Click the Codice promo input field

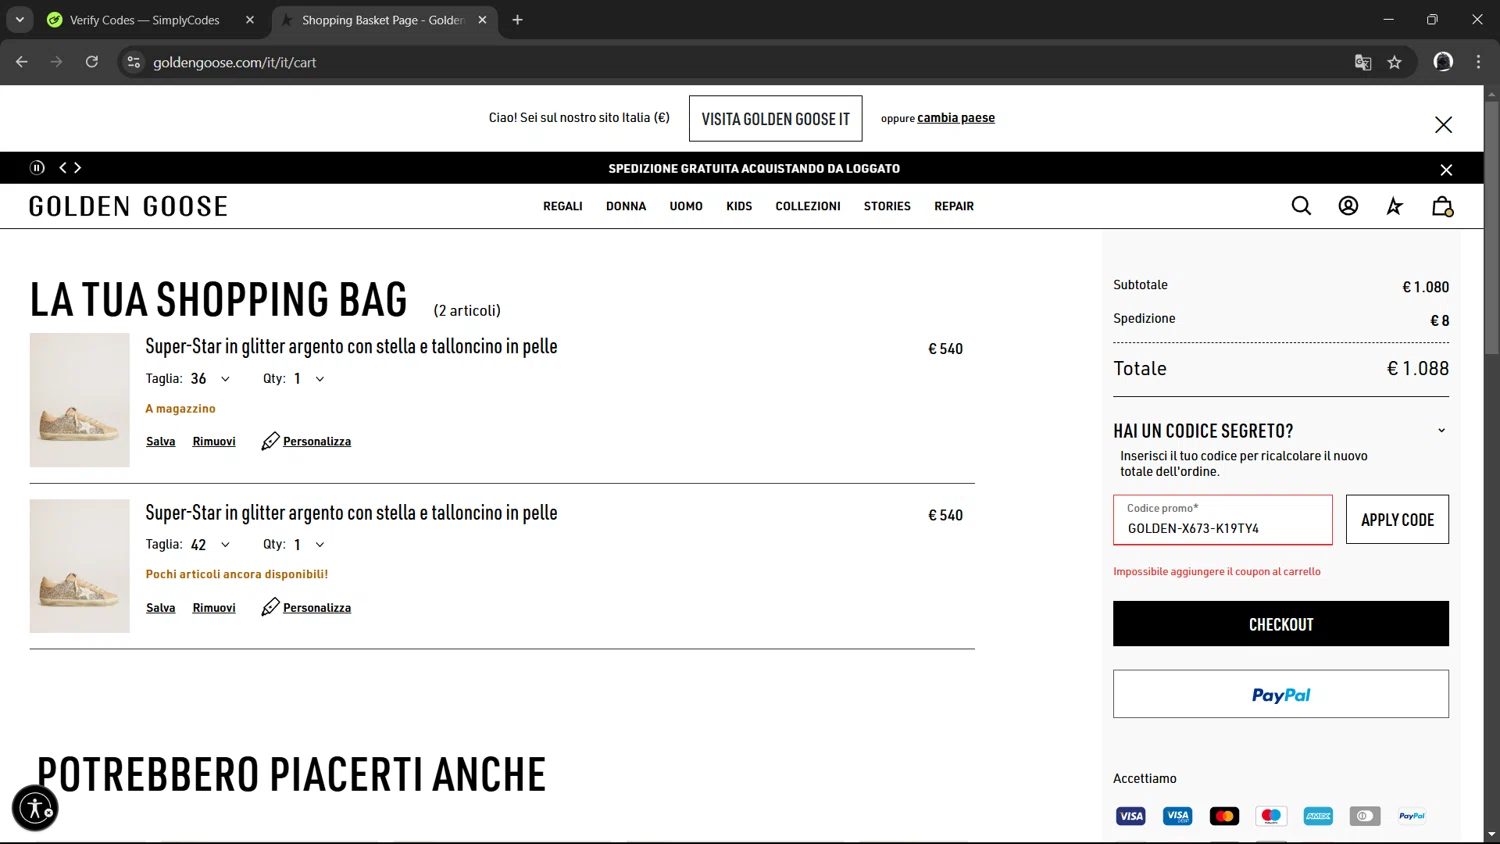(x=1223, y=520)
